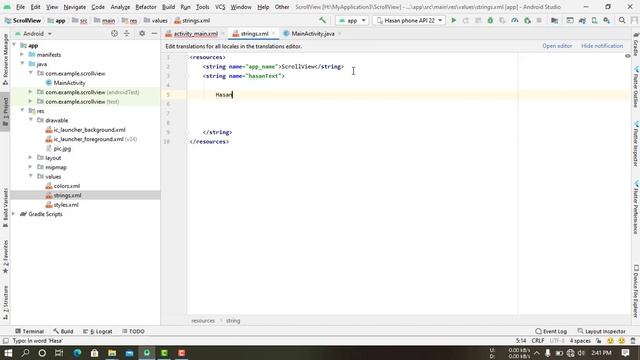Collapse the values folder
The height and width of the screenshot is (360, 640).
click(30, 176)
